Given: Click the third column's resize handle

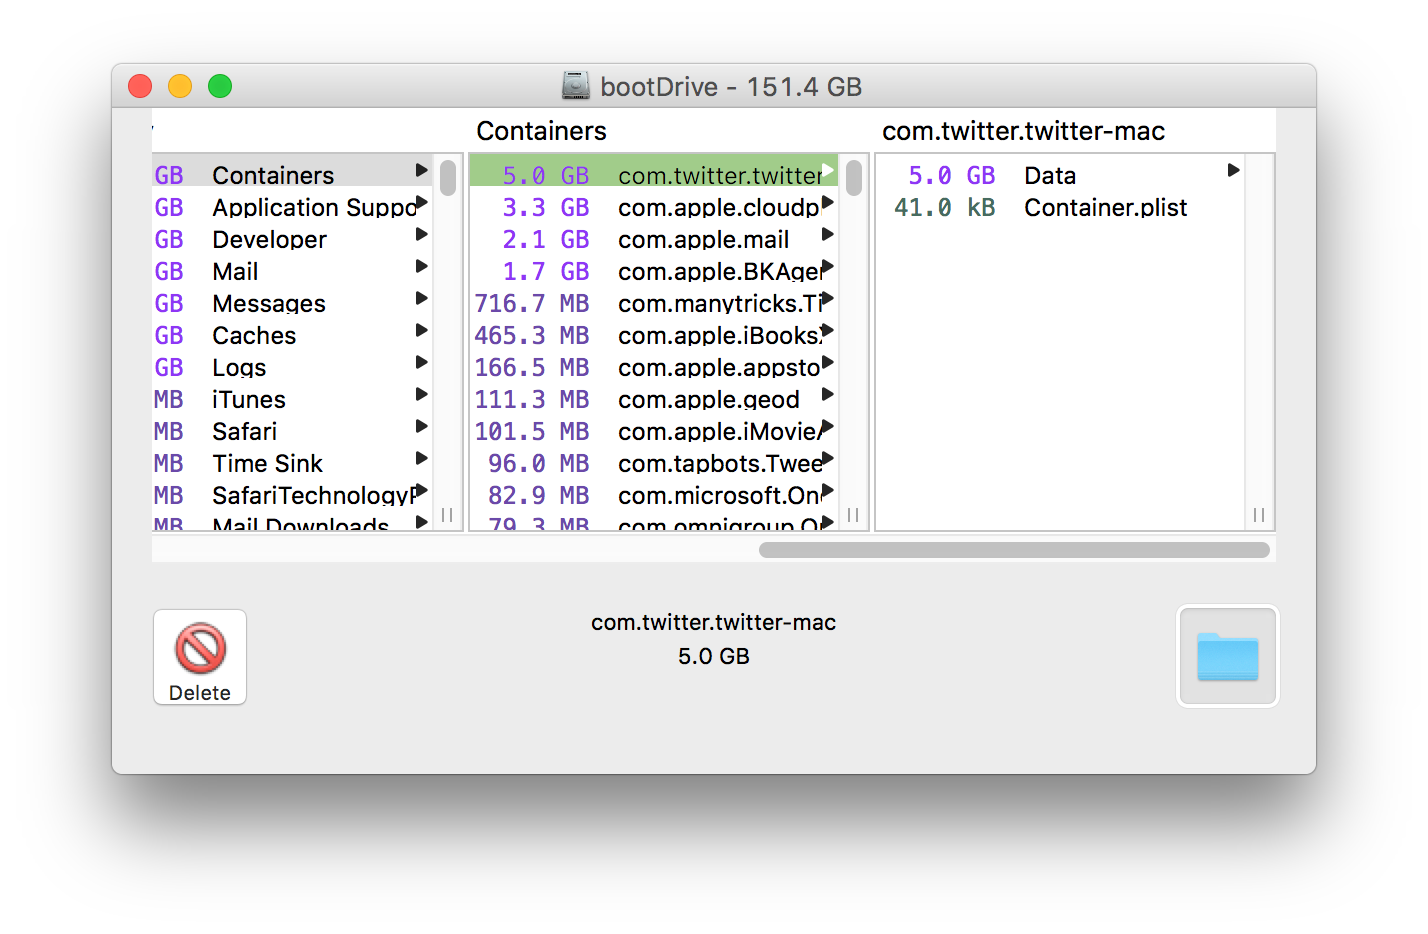Looking at the screenshot, I should point(1259,515).
